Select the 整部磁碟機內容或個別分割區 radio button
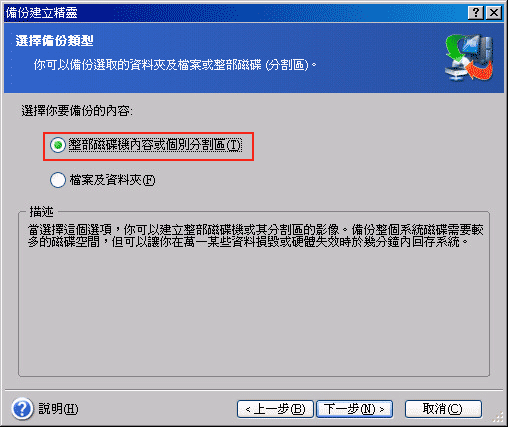This screenshot has width=508, height=427. click(58, 145)
